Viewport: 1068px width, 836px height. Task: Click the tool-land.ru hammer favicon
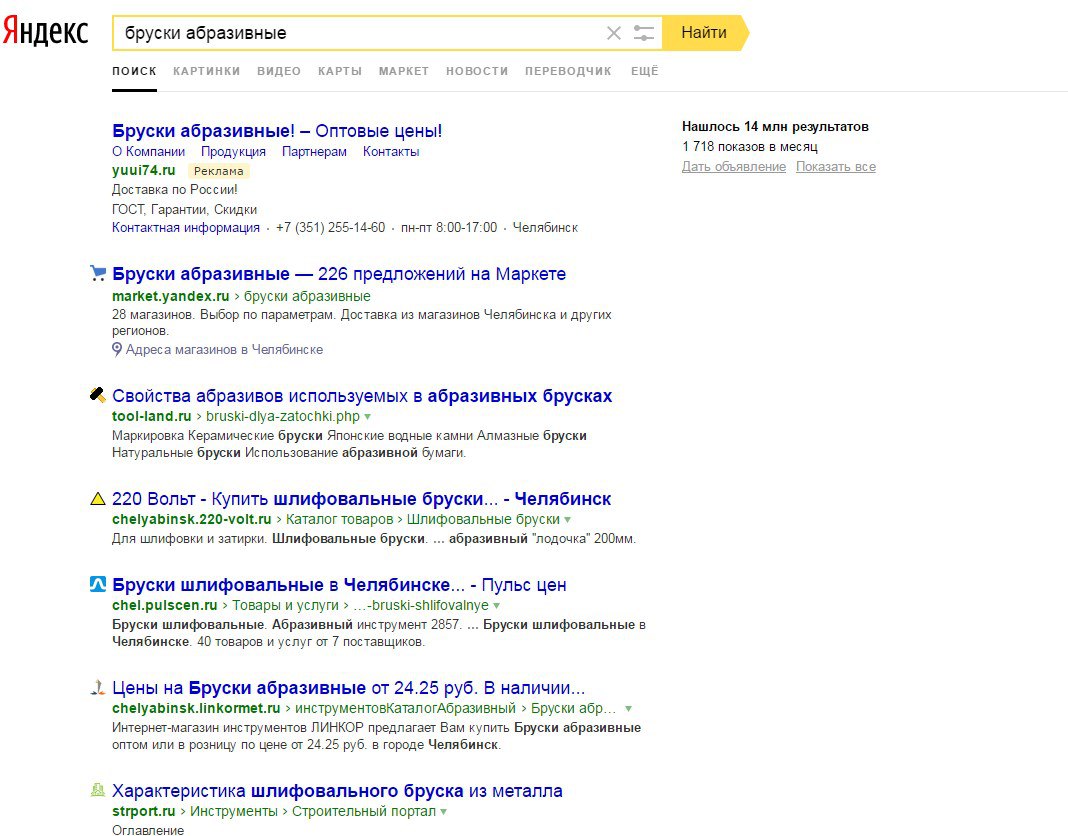tap(97, 395)
